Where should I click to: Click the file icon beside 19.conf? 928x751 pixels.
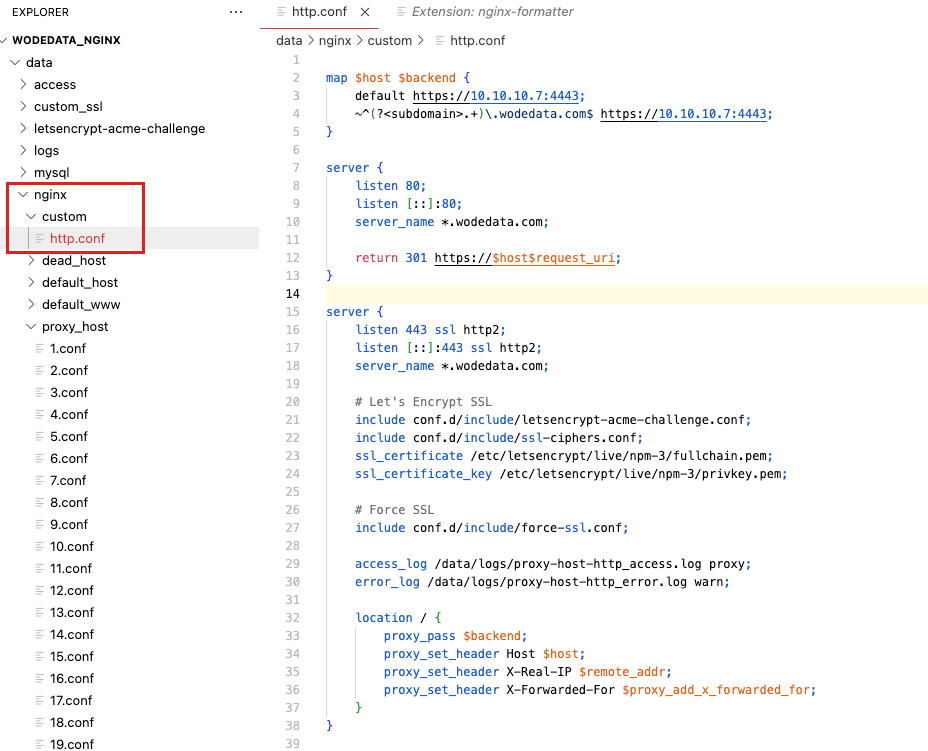coord(40,745)
